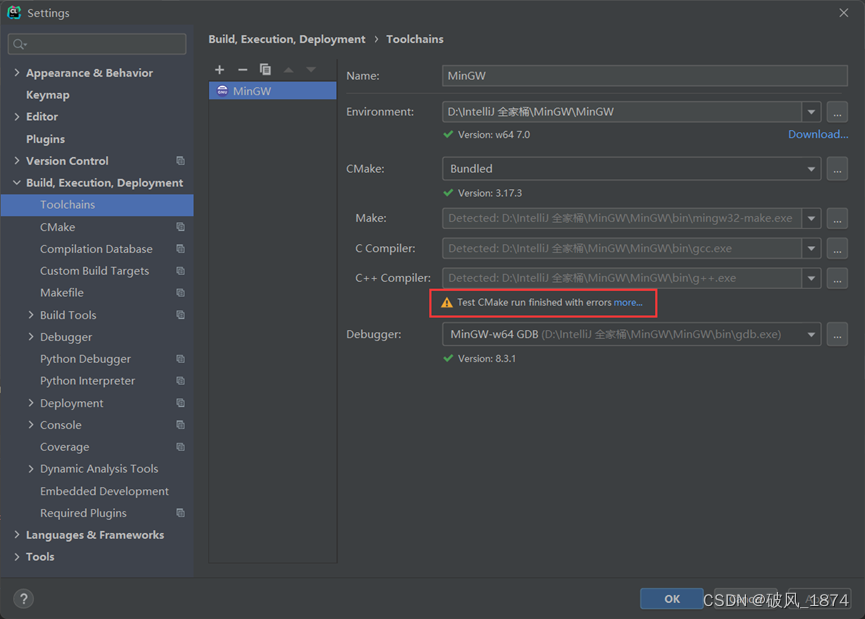Expand the Build Tools tree node

31,315
